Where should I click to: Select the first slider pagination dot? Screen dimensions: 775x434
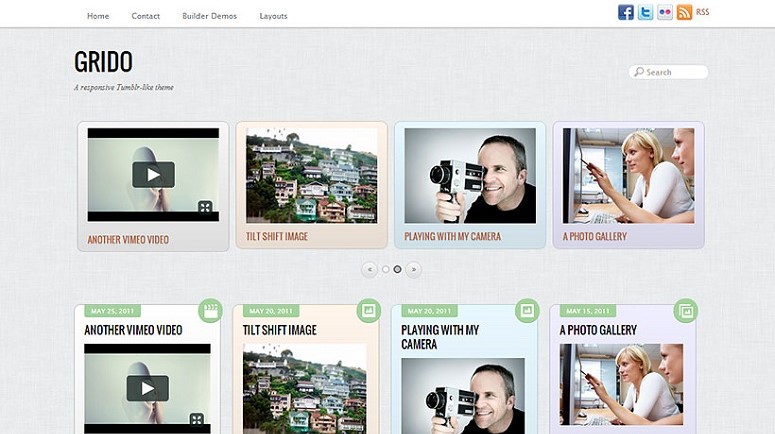(x=386, y=269)
